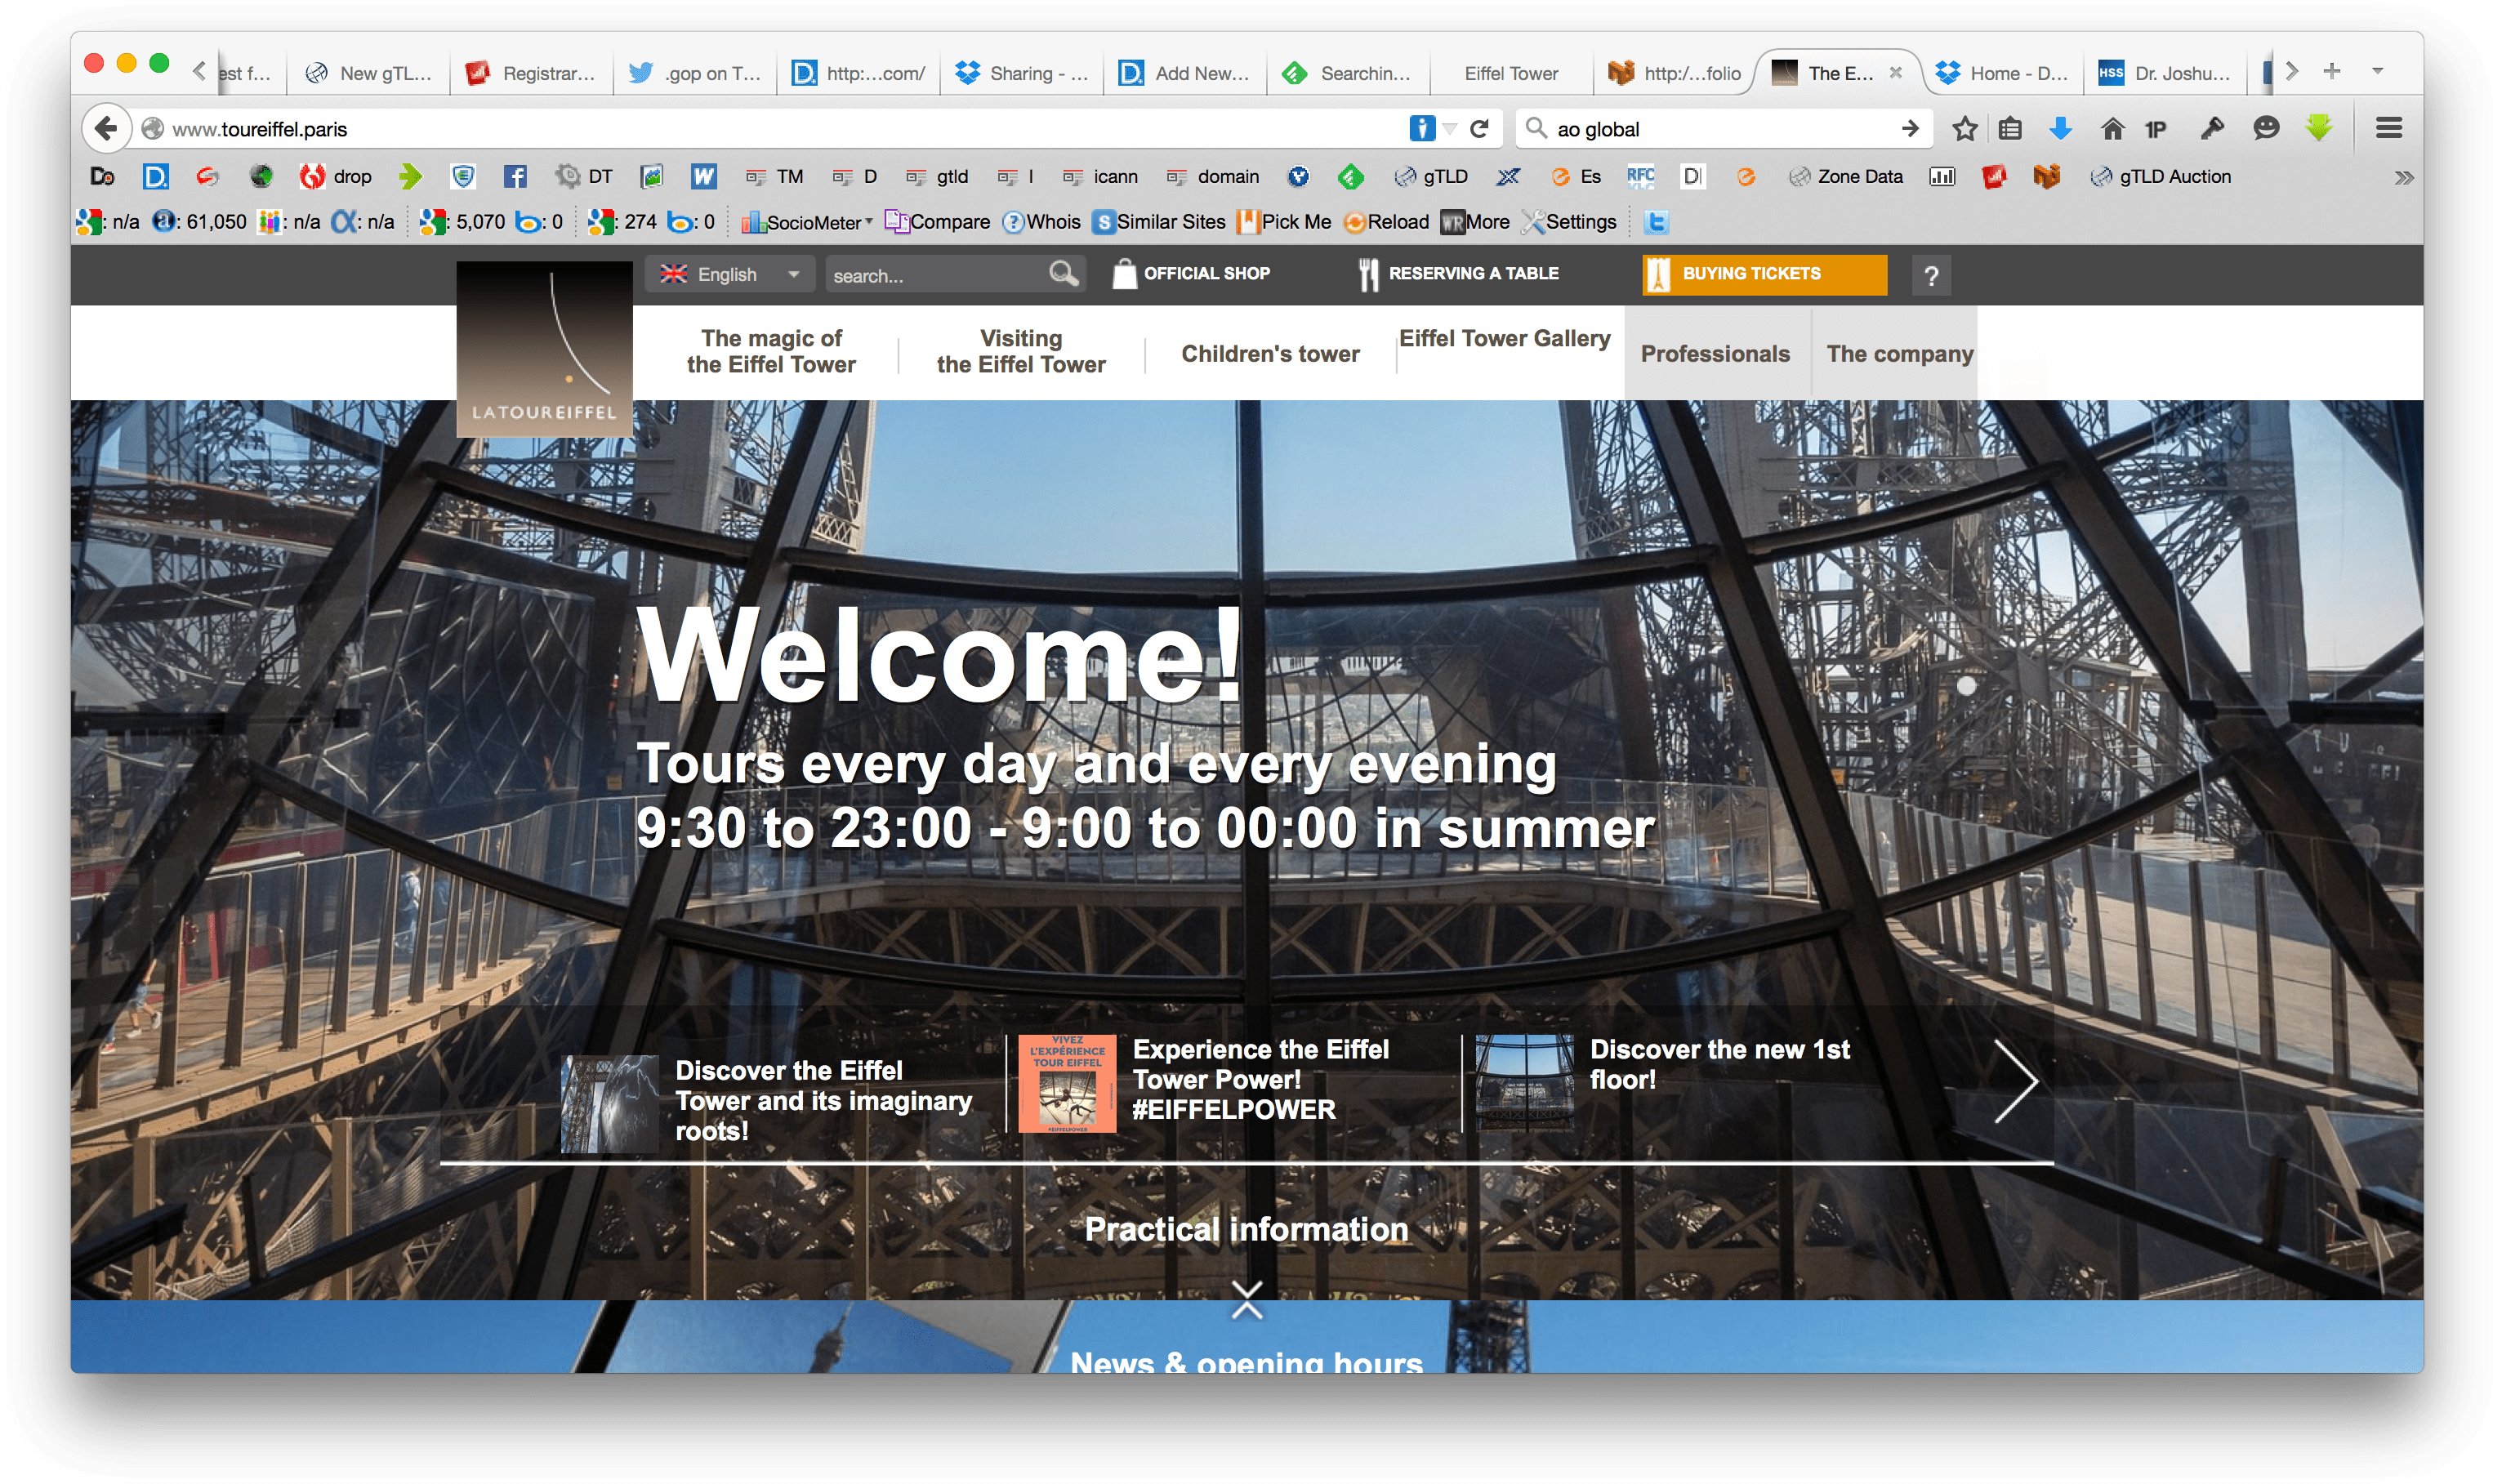Click the site search magnifier icon
Image resolution: width=2493 pixels, height=1484 pixels.
1062,273
